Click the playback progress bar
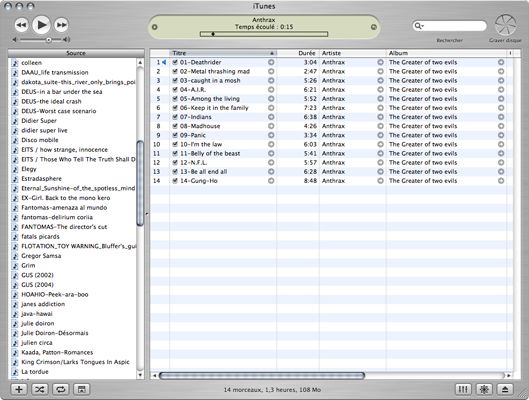The height and width of the screenshot is (400, 529). pos(263,34)
